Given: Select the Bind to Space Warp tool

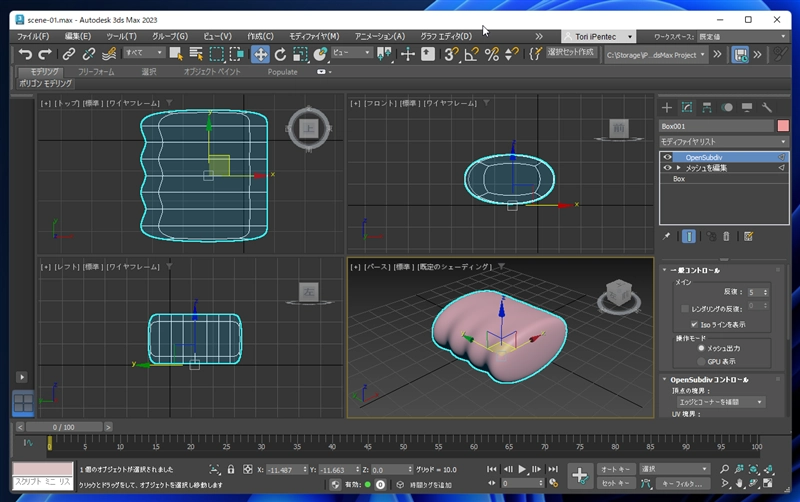Looking at the screenshot, I should [x=109, y=54].
